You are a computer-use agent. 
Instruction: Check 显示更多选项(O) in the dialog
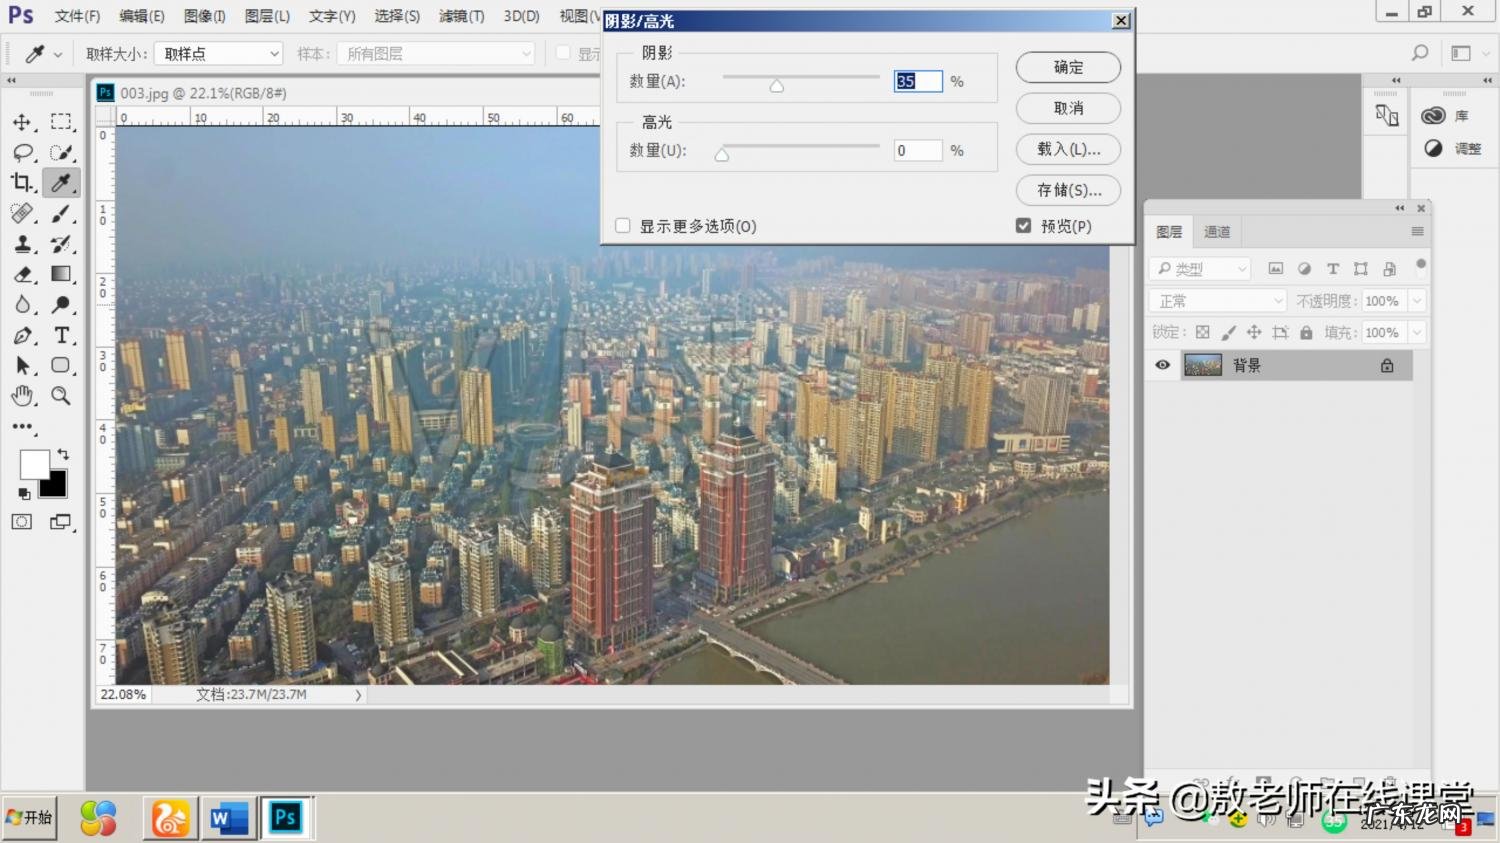tap(622, 225)
